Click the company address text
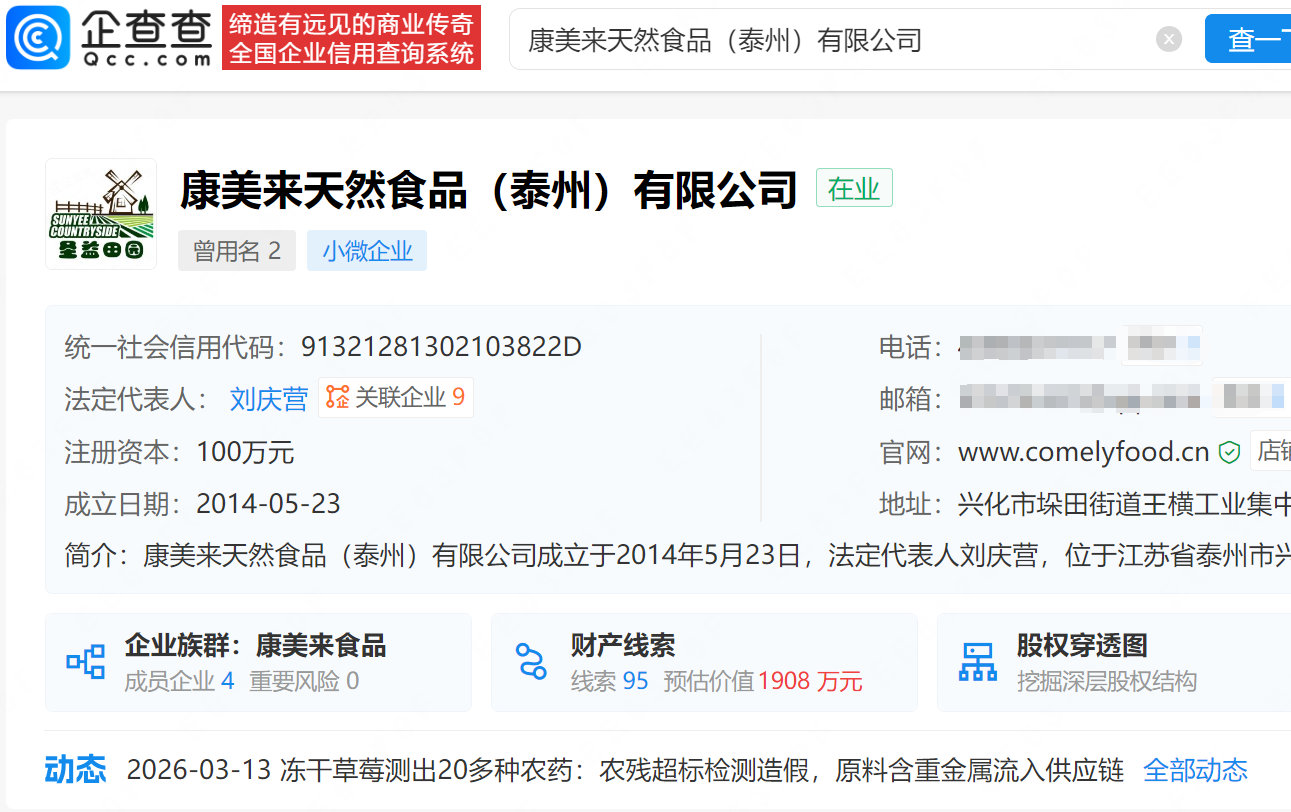The height and width of the screenshot is (812, 1291). 1124,504
